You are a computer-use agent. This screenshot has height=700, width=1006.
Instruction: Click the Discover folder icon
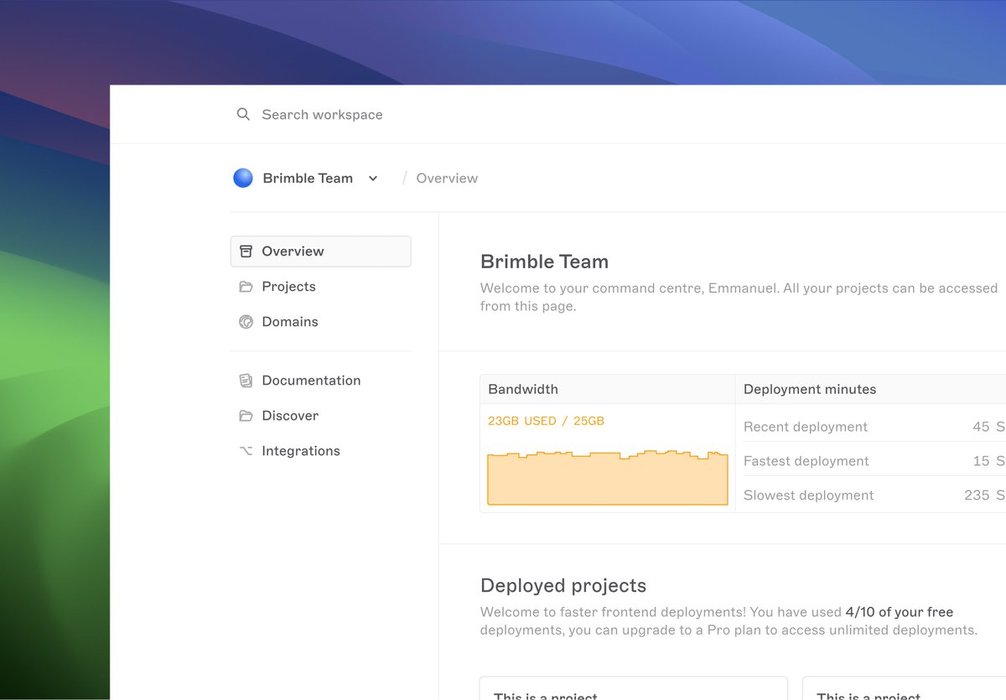[x=246, y=416]
